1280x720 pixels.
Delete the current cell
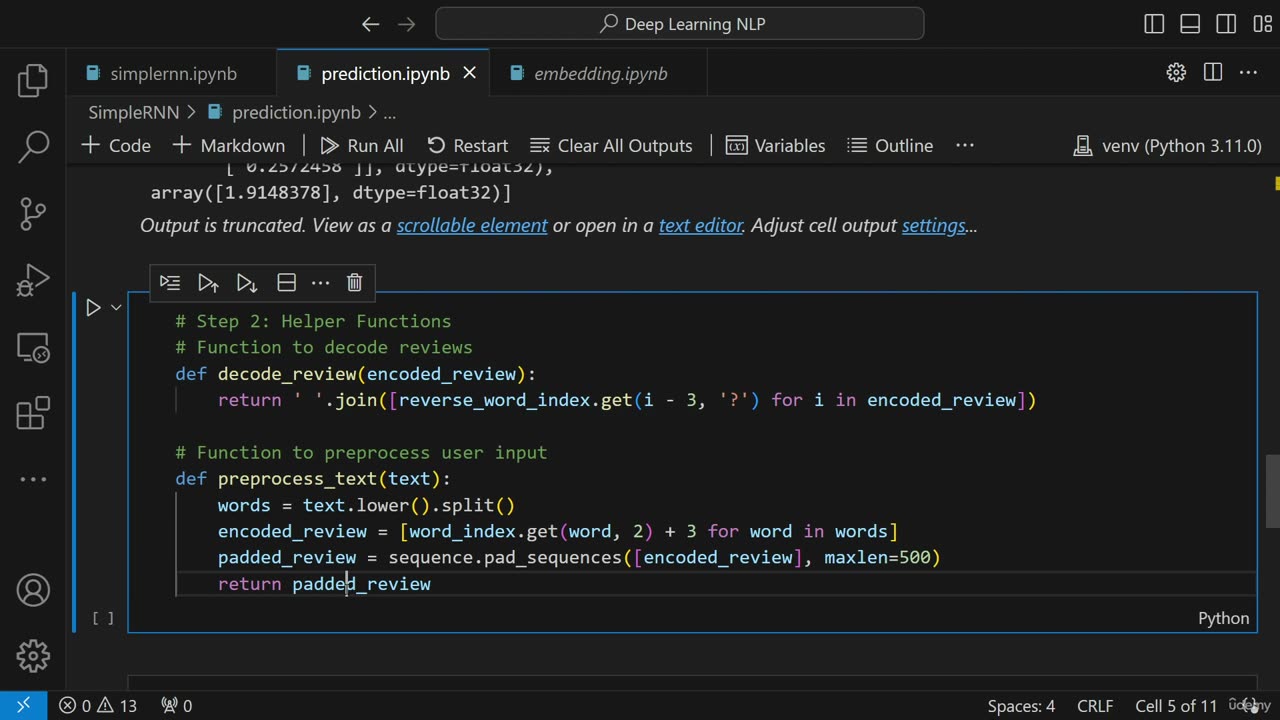click(x=354, y=283)
